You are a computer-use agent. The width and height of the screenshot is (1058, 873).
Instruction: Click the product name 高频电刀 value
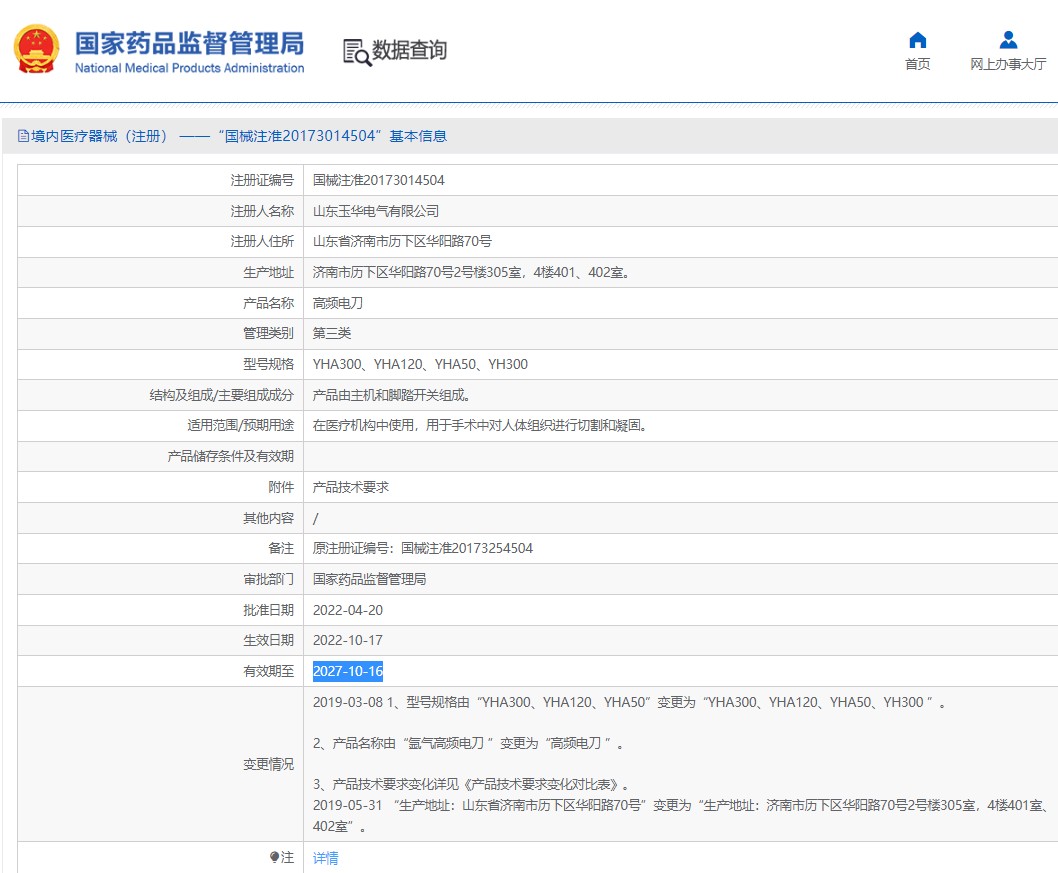click(338, 303)
